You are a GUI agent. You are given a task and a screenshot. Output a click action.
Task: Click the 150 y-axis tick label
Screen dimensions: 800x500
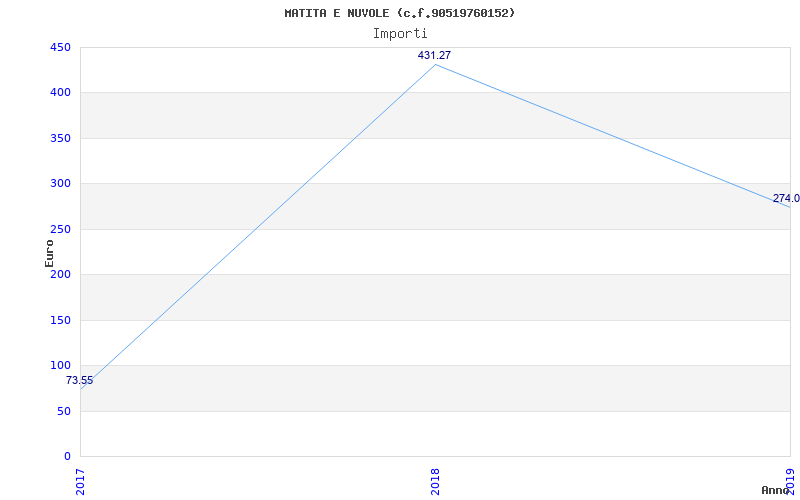click(x=60, y=320)
